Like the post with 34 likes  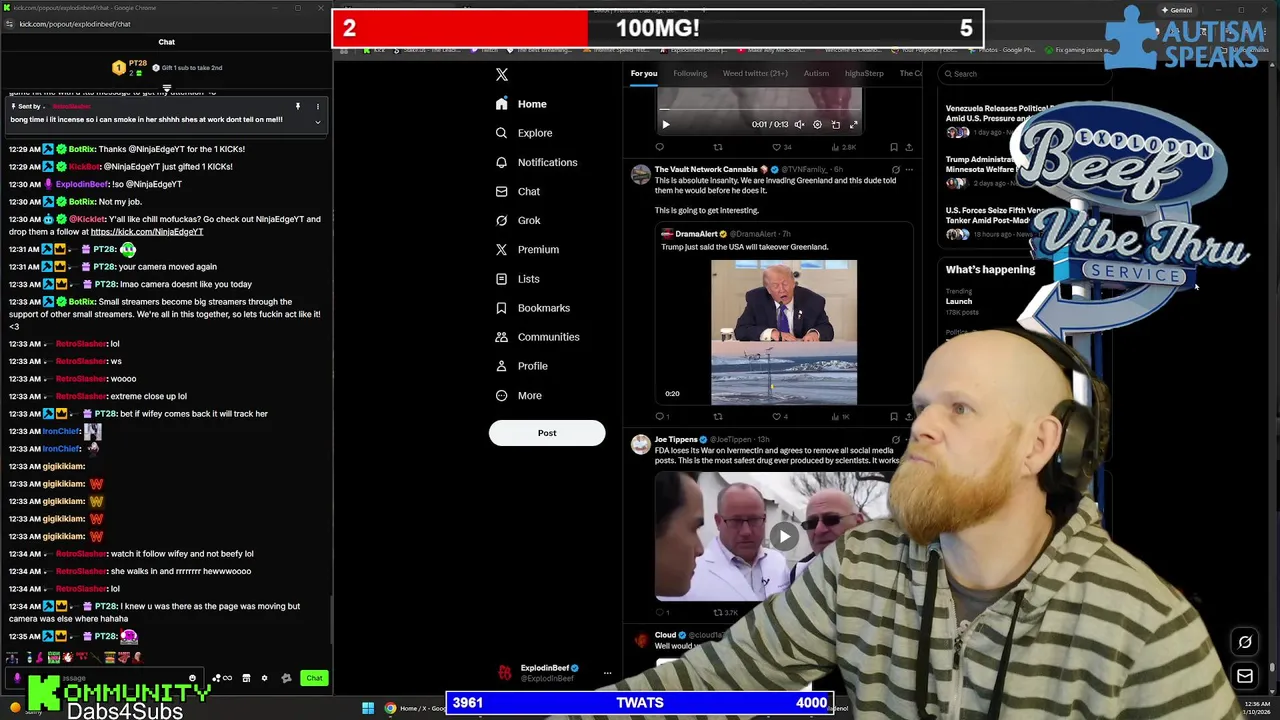point(781,147)
